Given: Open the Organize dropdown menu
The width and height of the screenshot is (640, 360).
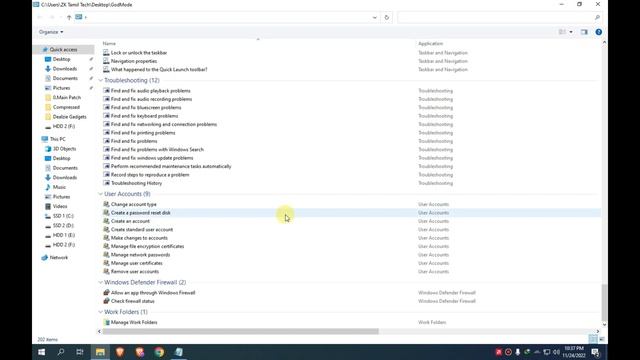Looking at the screenshot, I should 51,32.
